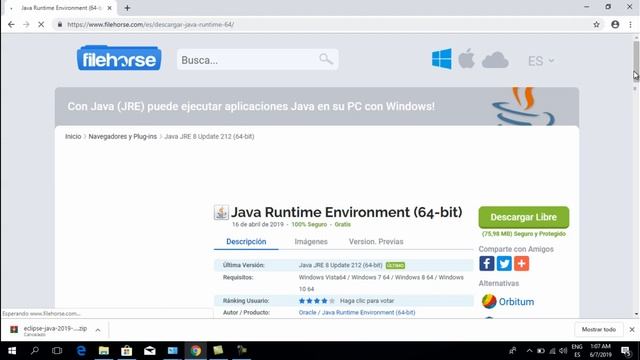Open Navegadores y Plug-ins breadcrumb
This screenshot has width=640, height=360.
[x=122, y=136]
